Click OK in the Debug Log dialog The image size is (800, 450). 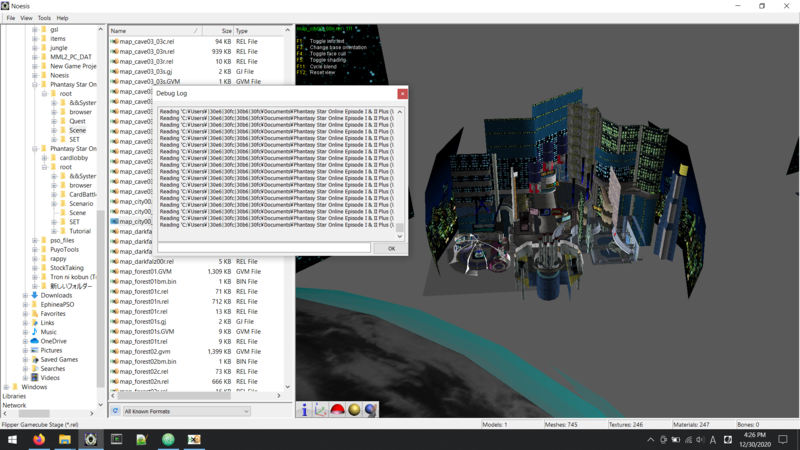pyautogui.click(x=391, y=248)
